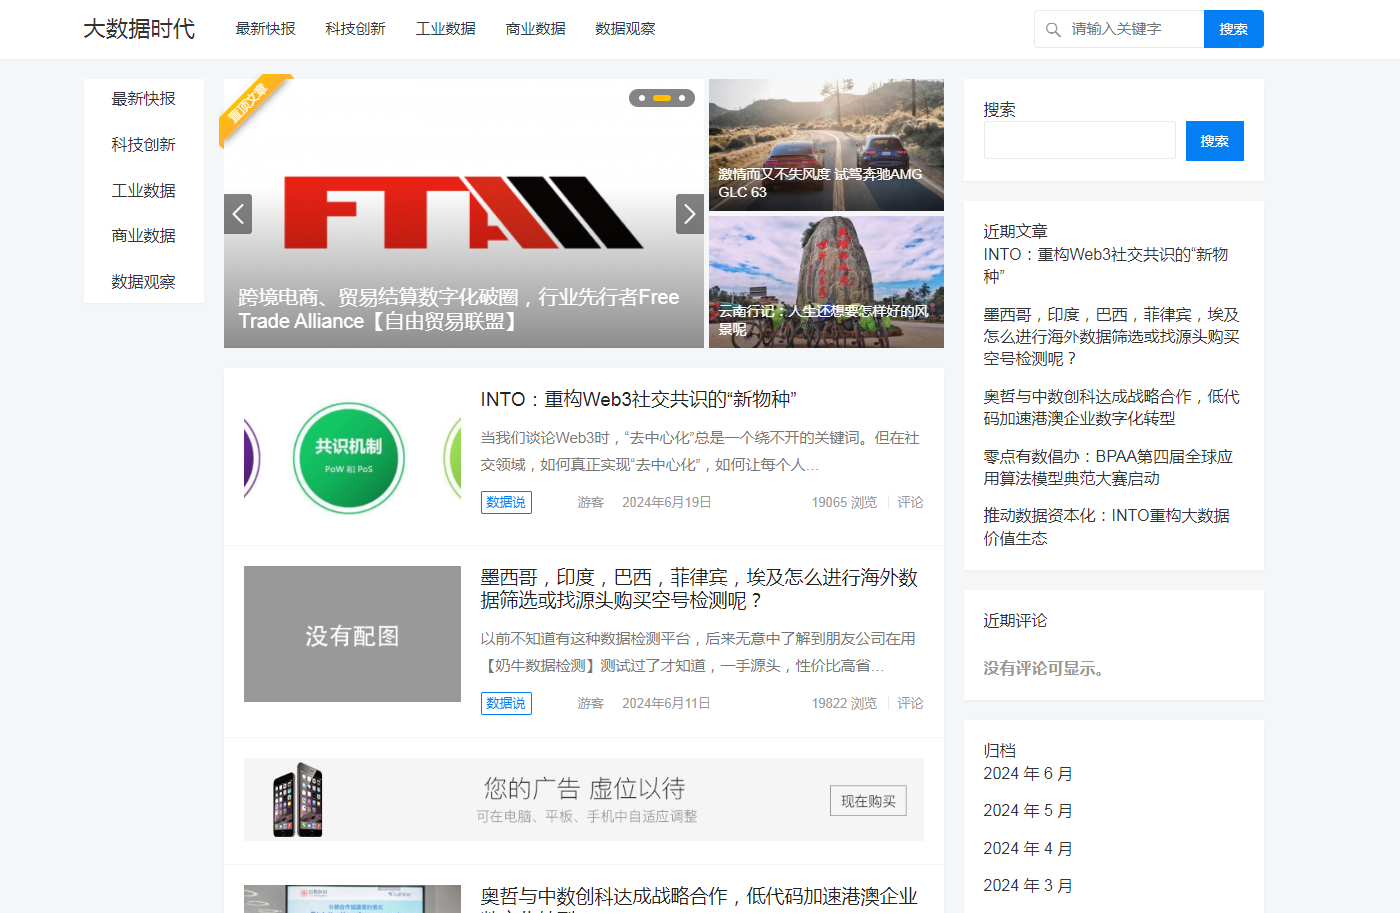Click the 共识机制 article thumbnail

click(352, 457)
